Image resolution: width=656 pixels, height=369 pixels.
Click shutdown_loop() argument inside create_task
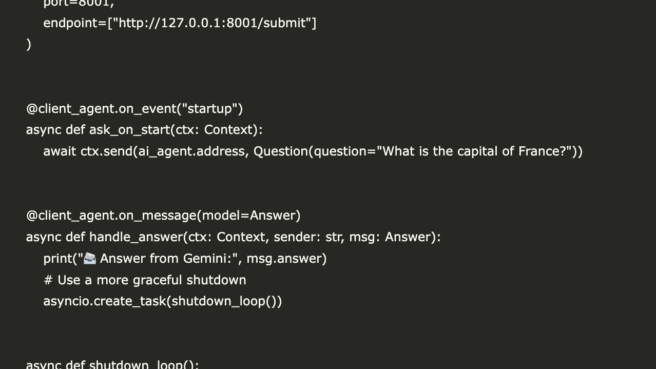223,302
